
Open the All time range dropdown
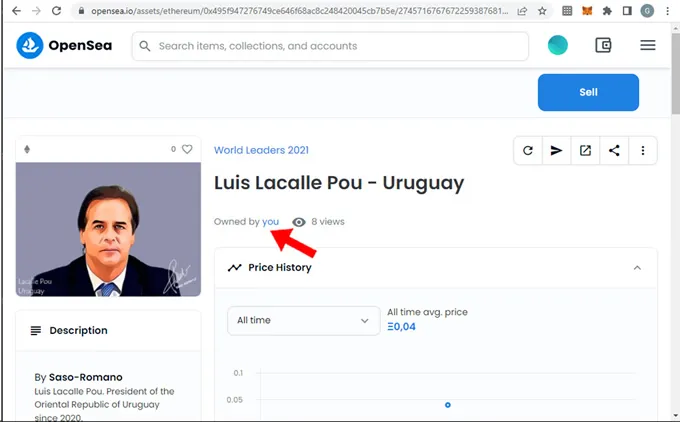(x=303, y=320)
